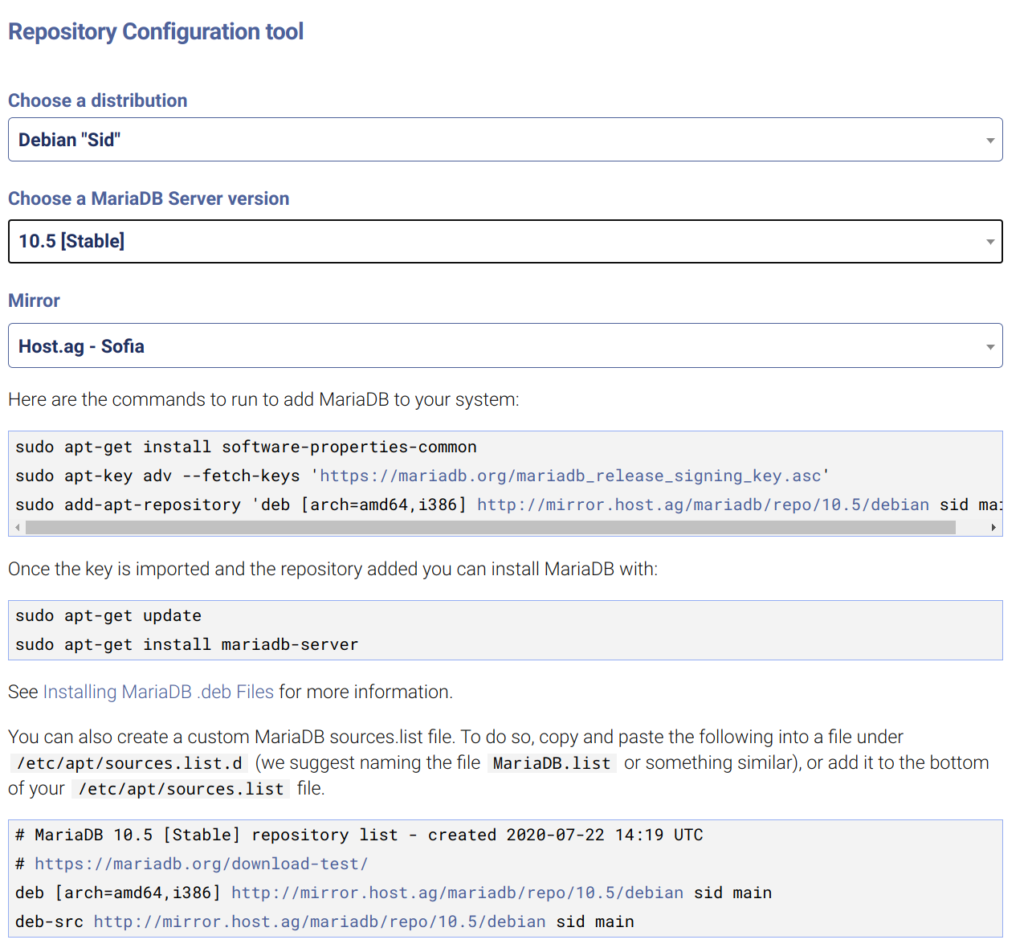Click the horizontal scrollbar thumb in the commands box
Image resolution: width=1024 pixels, height=952 pixels.
click(x=490, y=527)
